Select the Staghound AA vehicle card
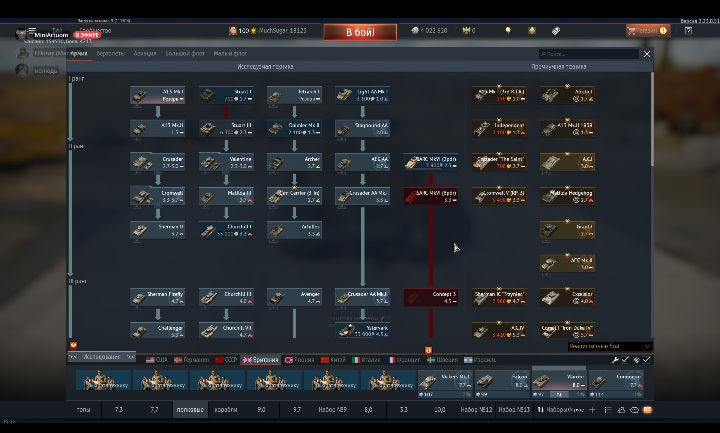Screen dimensions: 720x433 362,129
